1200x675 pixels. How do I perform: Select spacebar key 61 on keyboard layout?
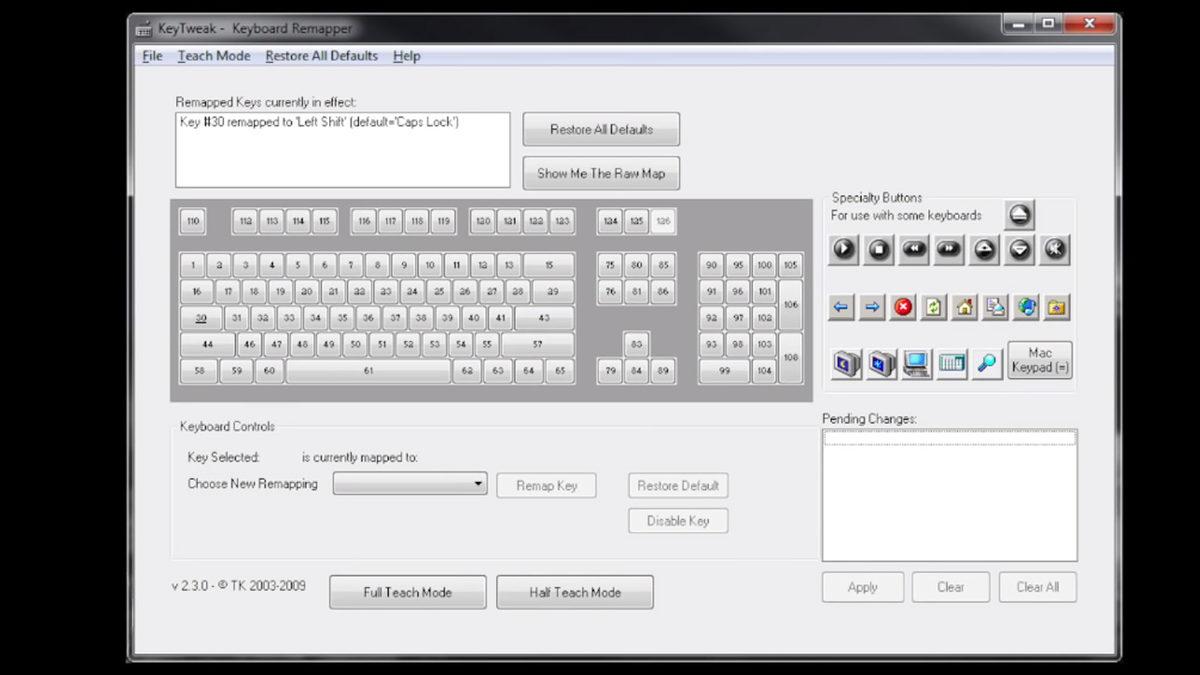[x=368, y=371]
